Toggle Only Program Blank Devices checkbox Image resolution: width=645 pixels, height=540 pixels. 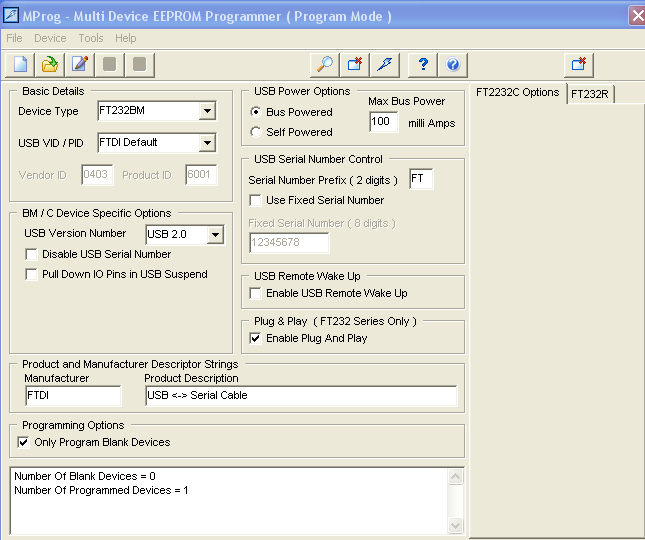tap(23, 443)
